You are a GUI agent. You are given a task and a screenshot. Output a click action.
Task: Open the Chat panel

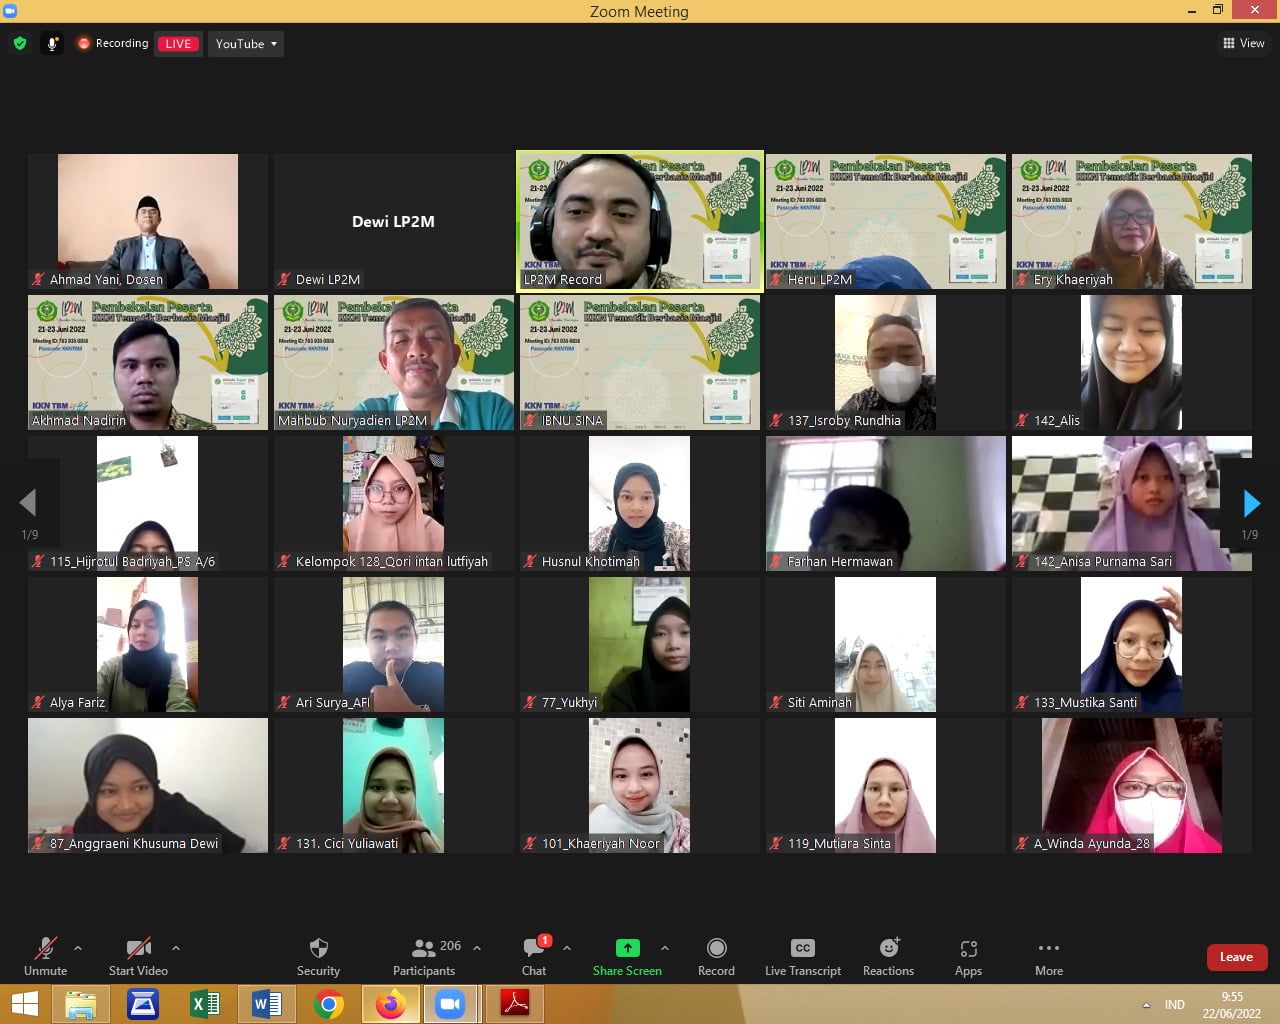pos(534,956)
